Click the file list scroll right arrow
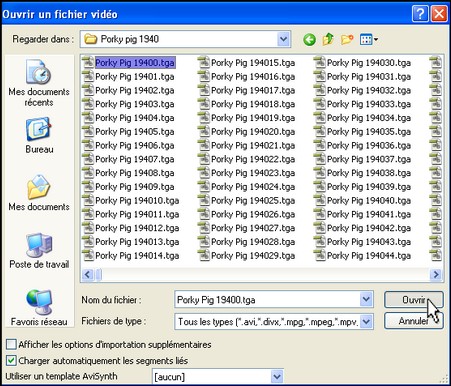 click(x=436, y=275)
